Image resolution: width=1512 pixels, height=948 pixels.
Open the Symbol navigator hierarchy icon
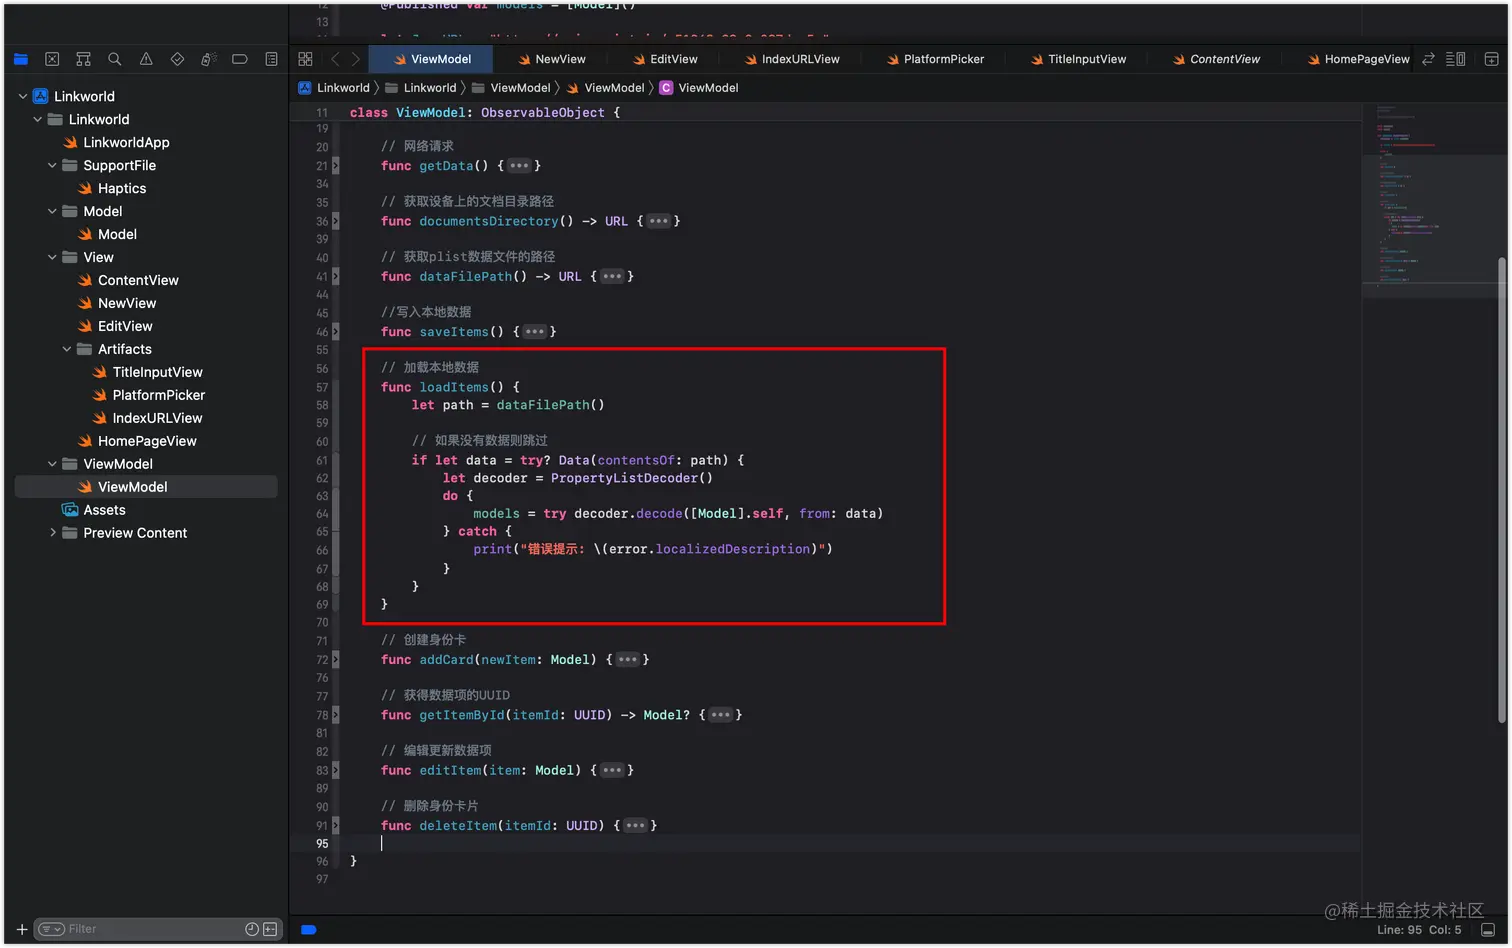pyautogui.click(x=83, y=59)
